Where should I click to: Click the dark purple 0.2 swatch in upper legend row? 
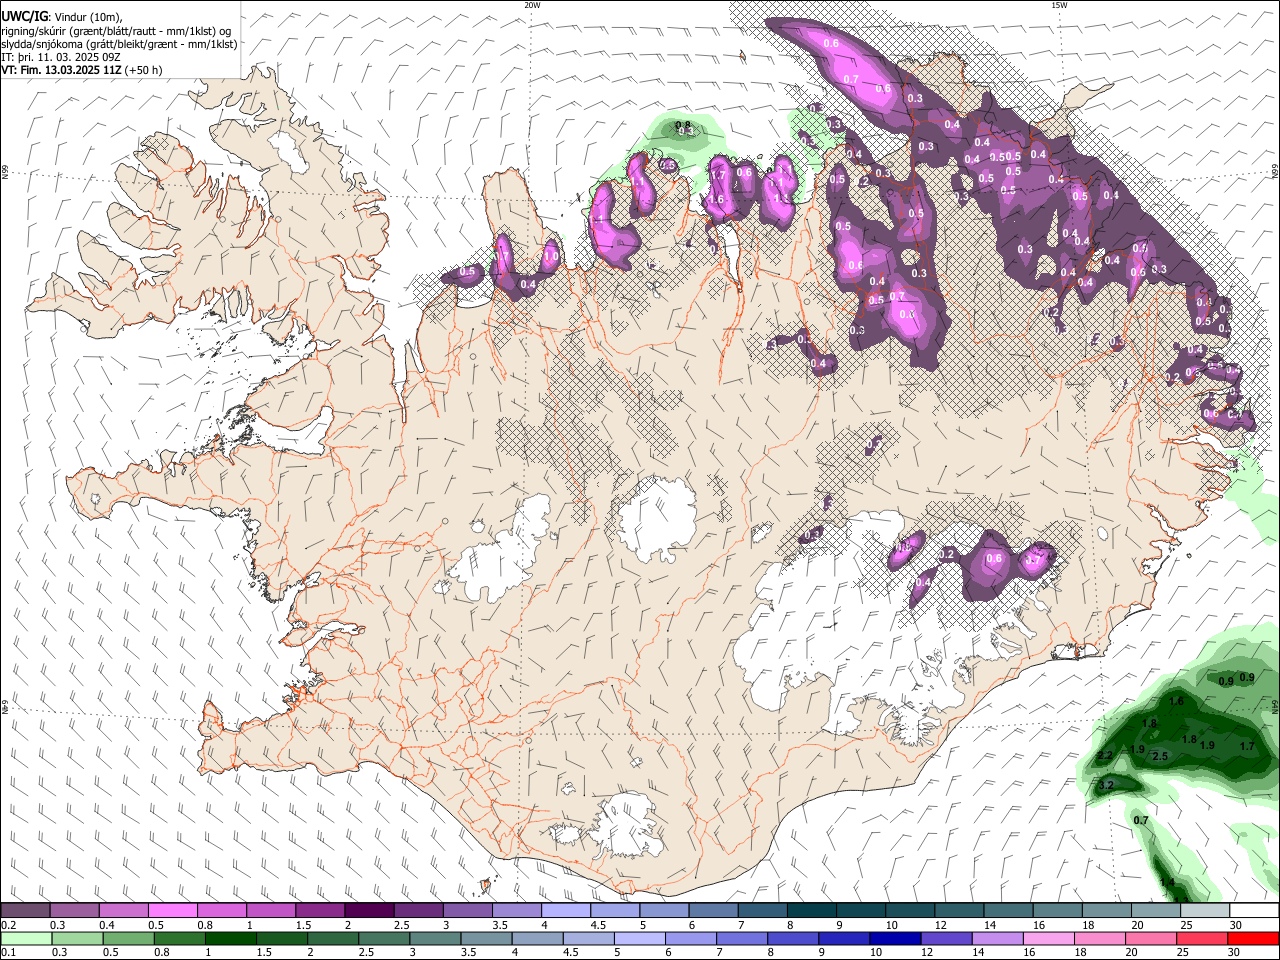25,911
